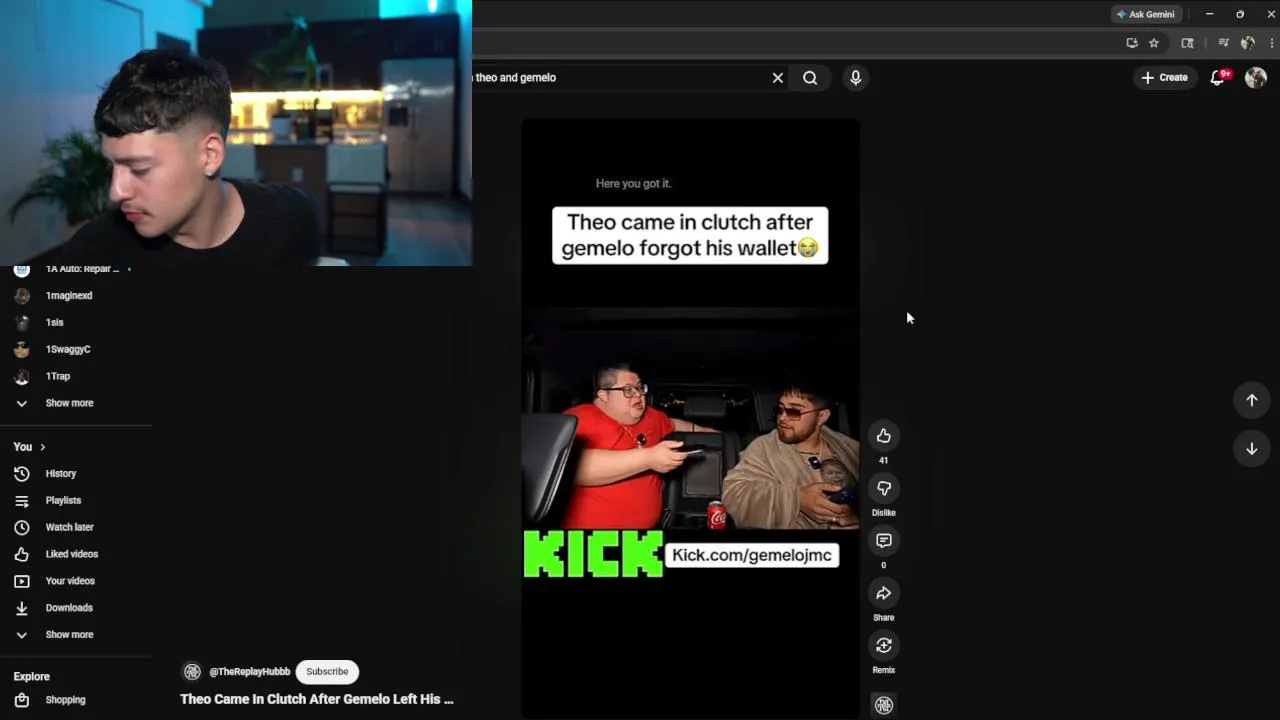This screenshot has width=1280, height=720.
Task: Clear the search box with the X
Action: coord(777,77)
